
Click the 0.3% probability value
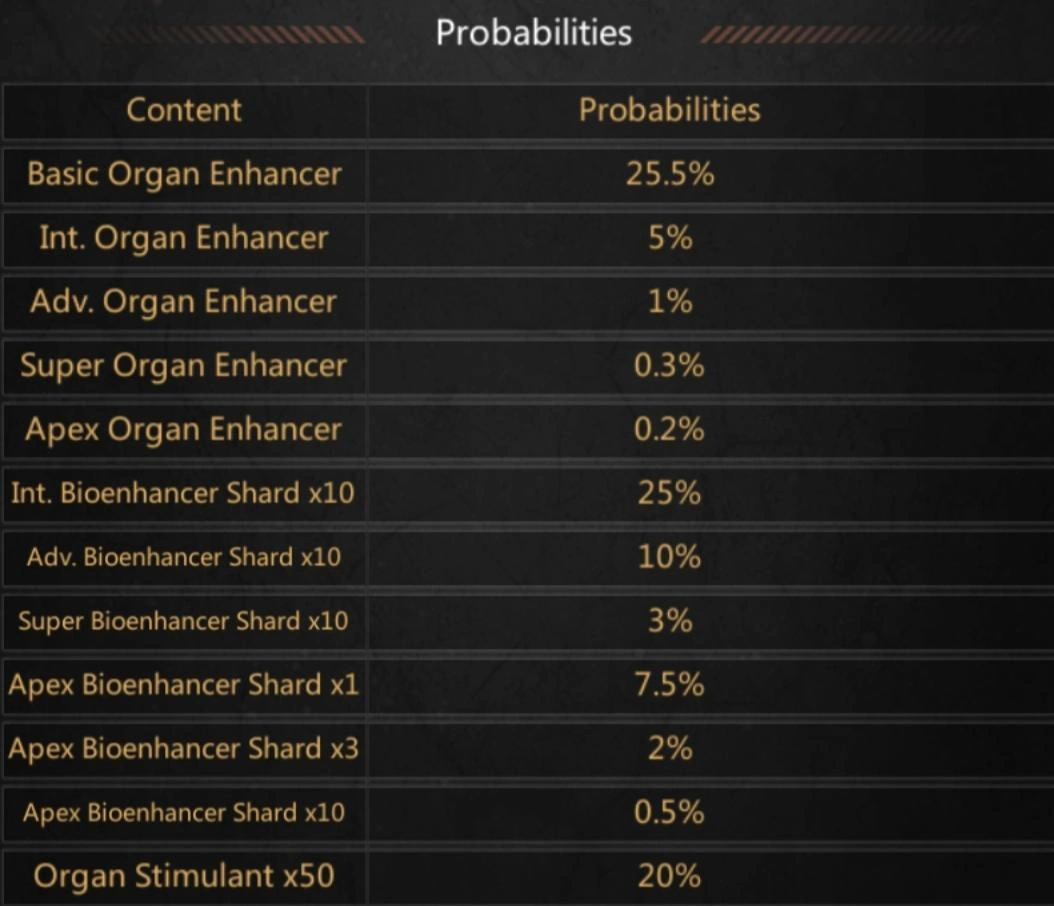pos(669,366)
